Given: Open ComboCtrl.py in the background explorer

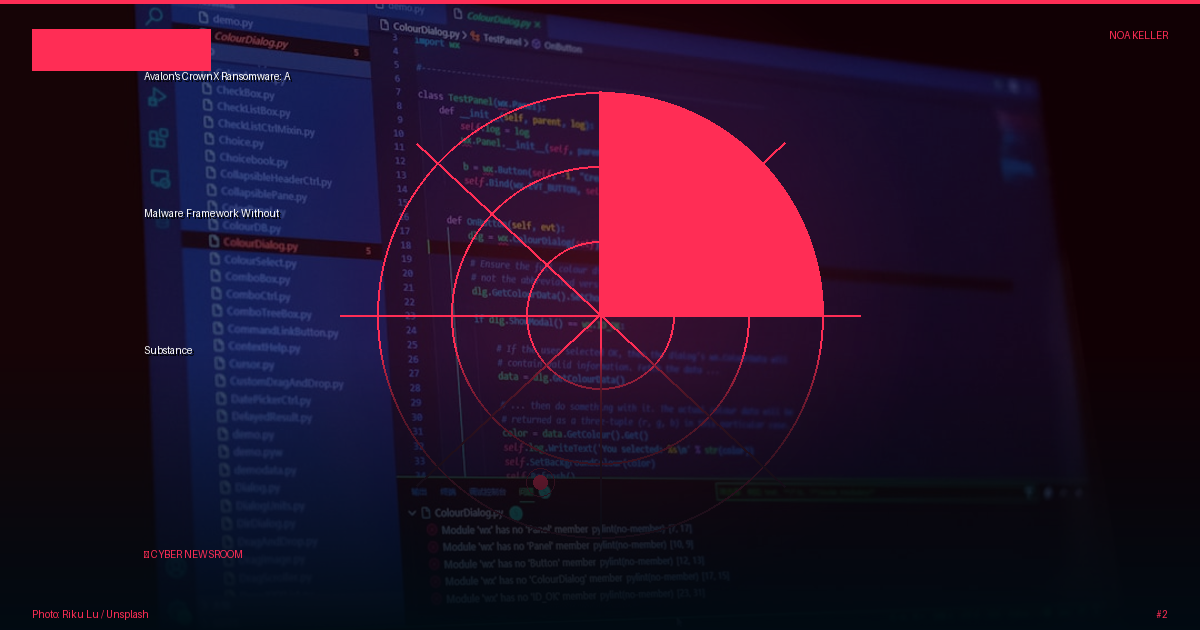Looking at the screenshot, I should (251, 295).
